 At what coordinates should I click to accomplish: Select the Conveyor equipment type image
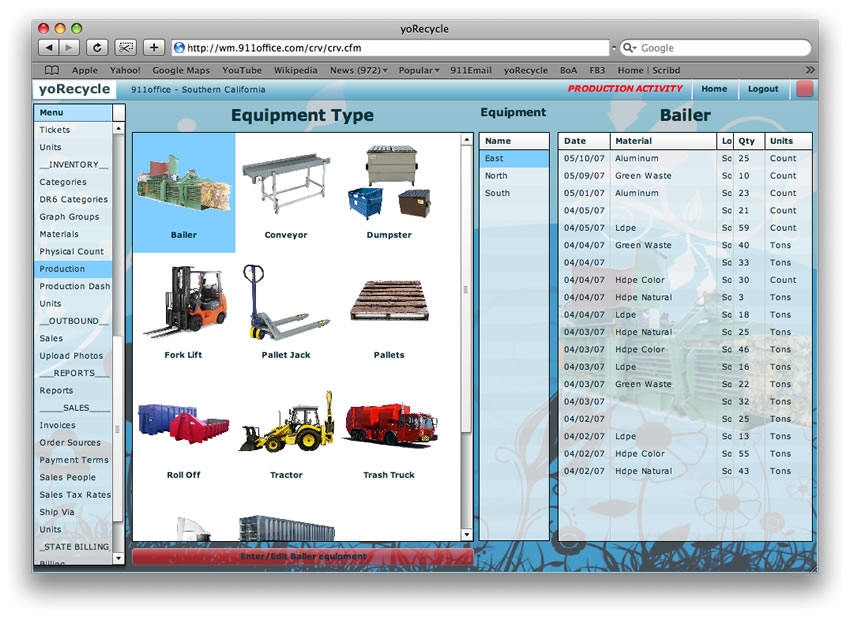(286, 183)
